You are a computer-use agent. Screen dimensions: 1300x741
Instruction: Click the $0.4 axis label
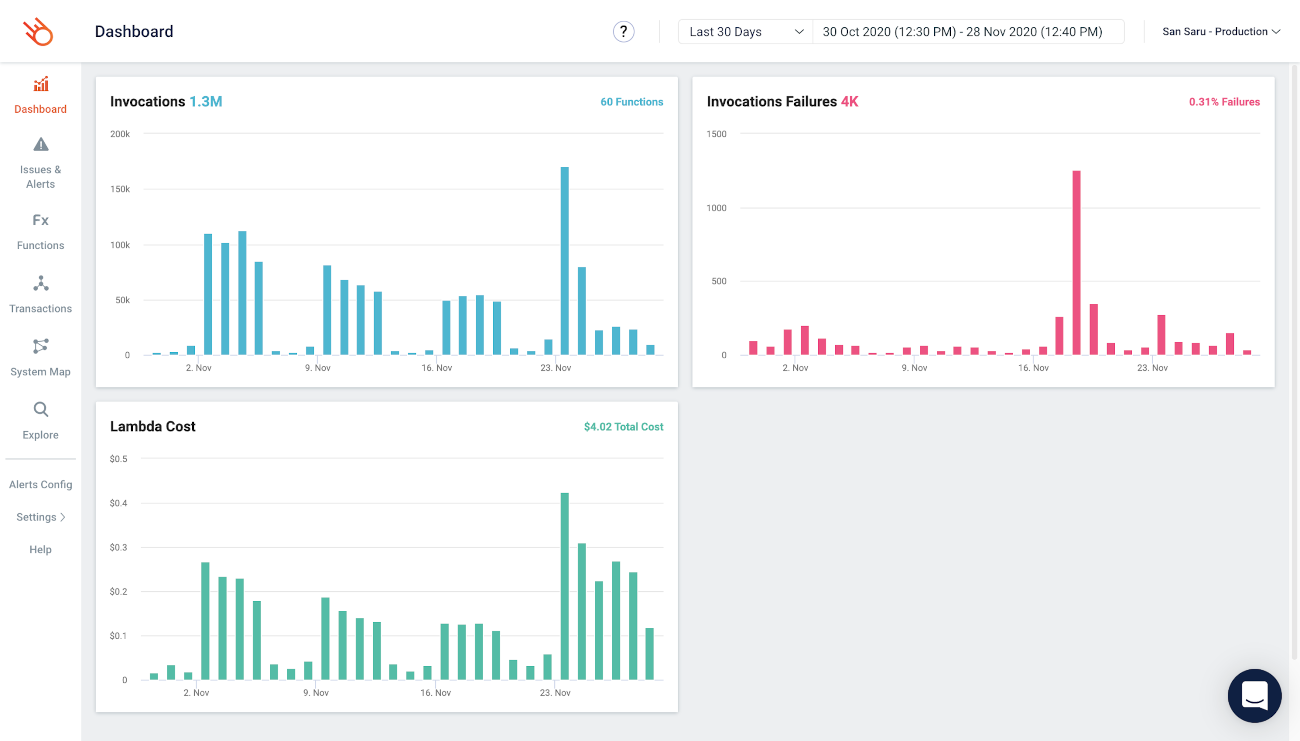pyautogui.click(x=119, y=503)
